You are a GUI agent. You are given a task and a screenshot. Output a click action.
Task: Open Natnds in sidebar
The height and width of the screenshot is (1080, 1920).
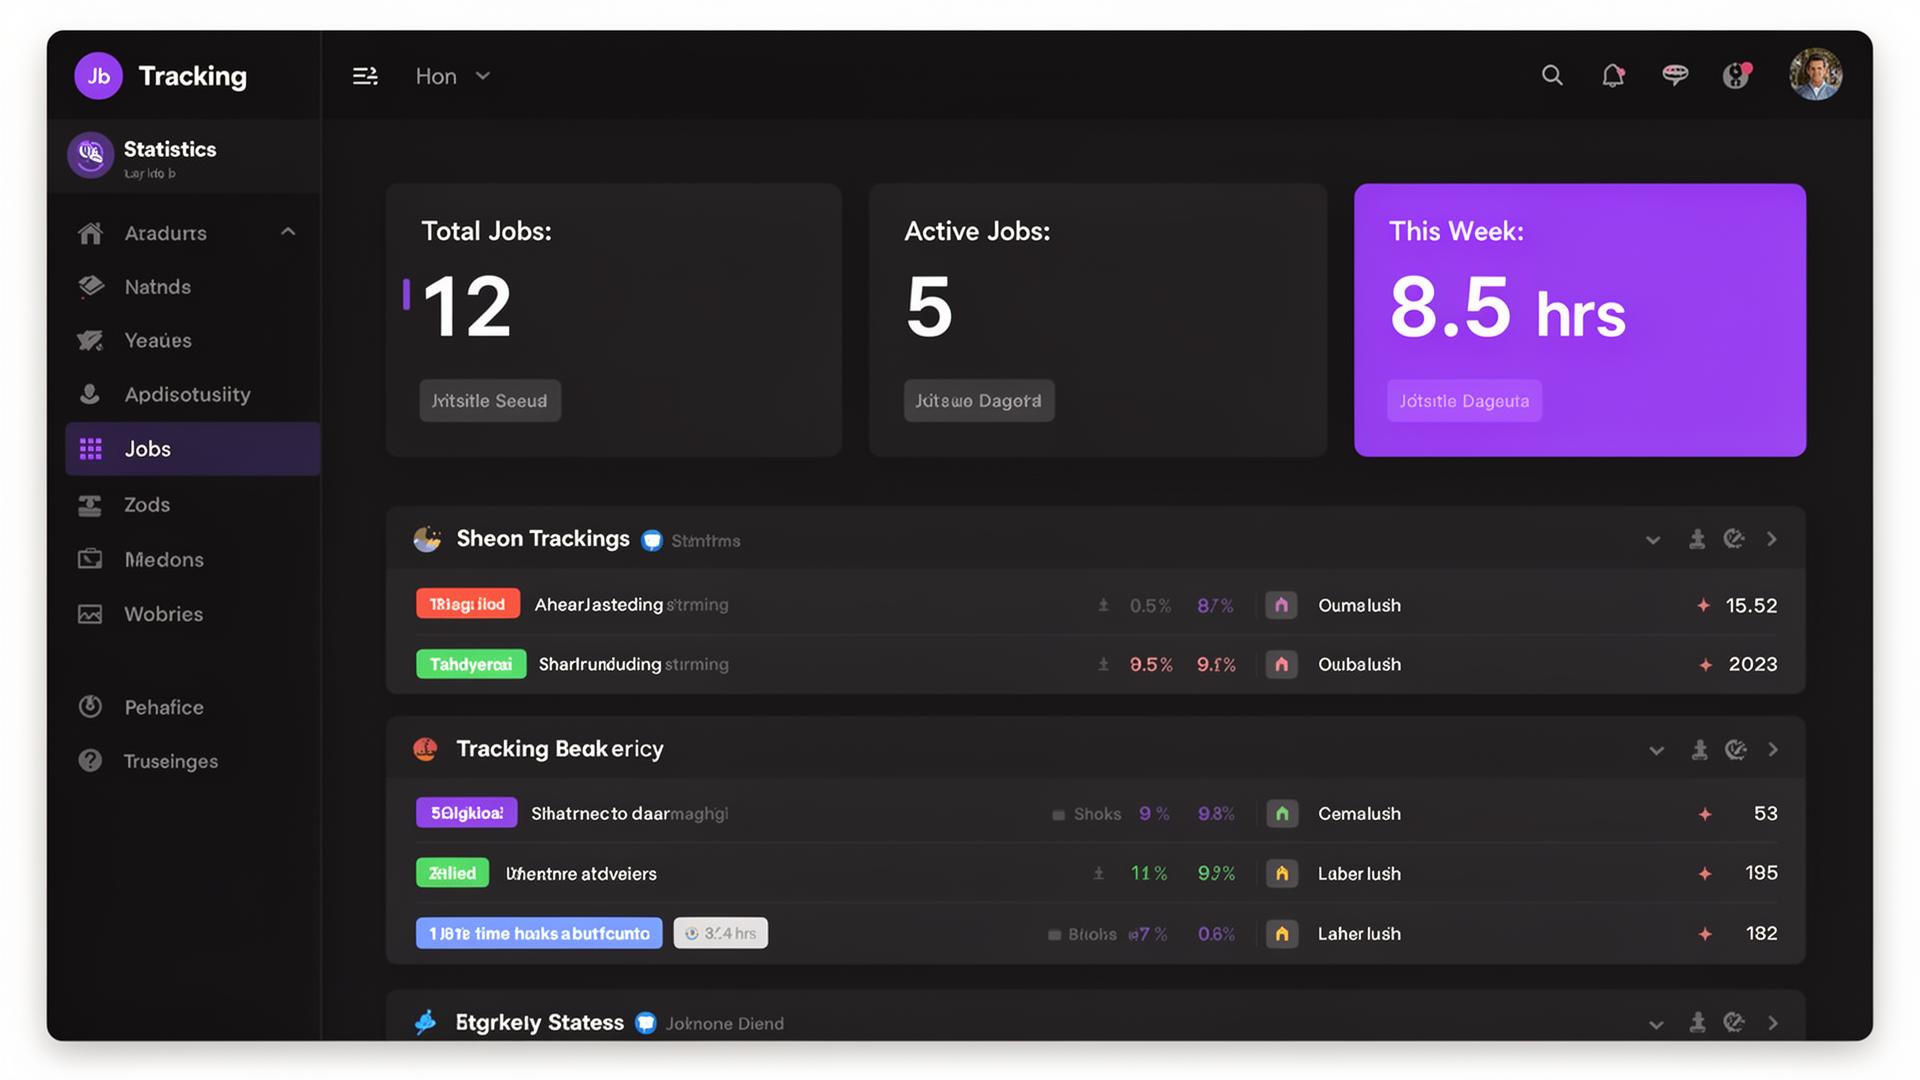(x=157, y=287)
